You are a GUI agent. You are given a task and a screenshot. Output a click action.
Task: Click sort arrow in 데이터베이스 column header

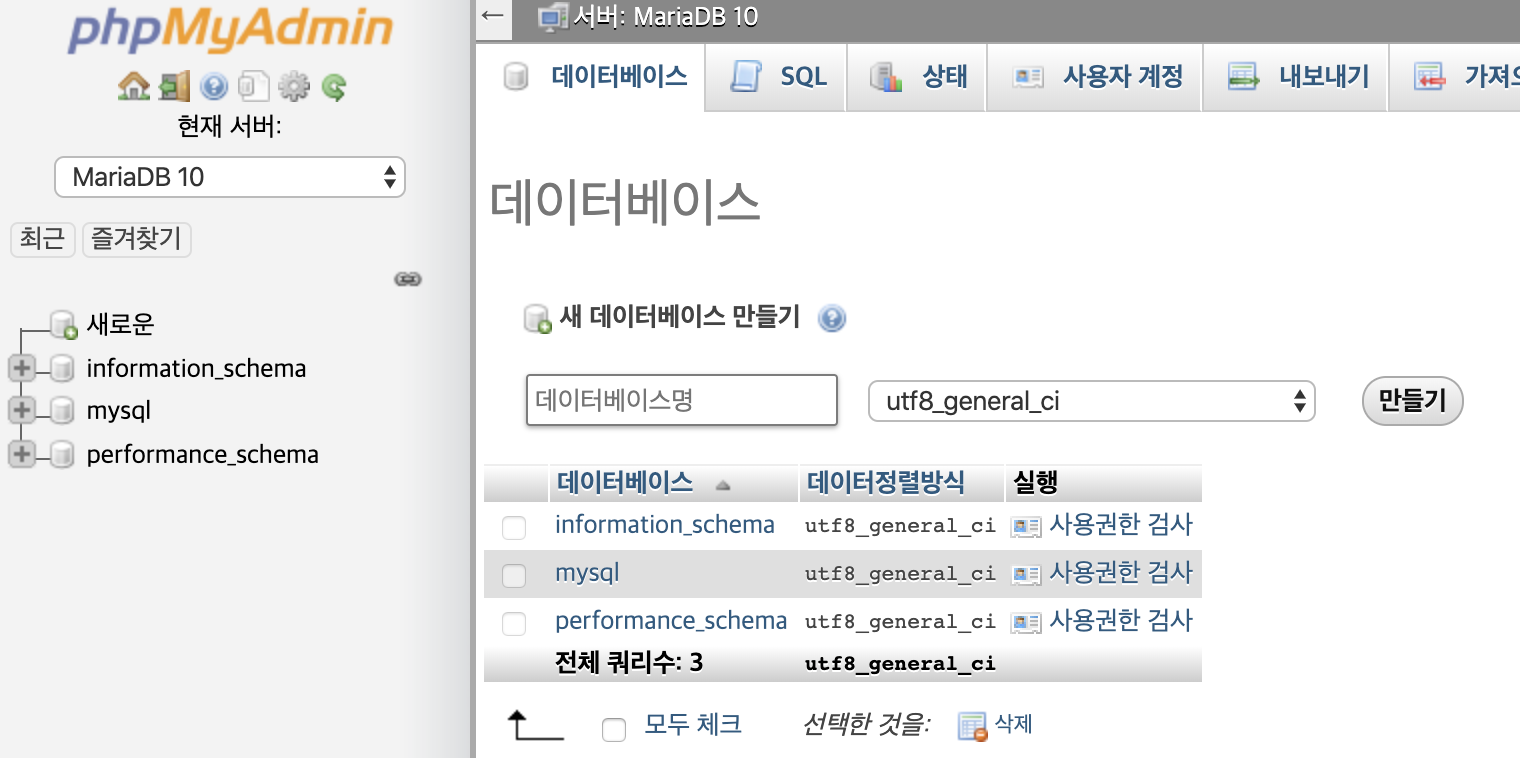(723, 486)
